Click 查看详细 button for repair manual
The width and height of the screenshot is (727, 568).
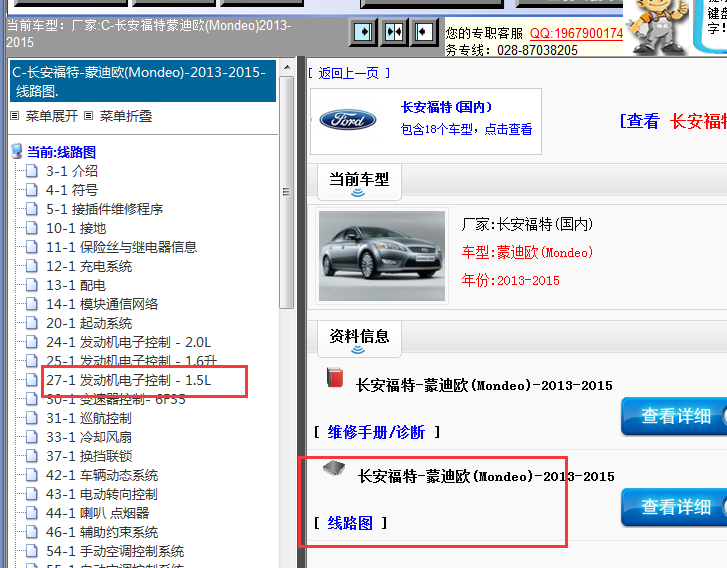coord(675,416)
